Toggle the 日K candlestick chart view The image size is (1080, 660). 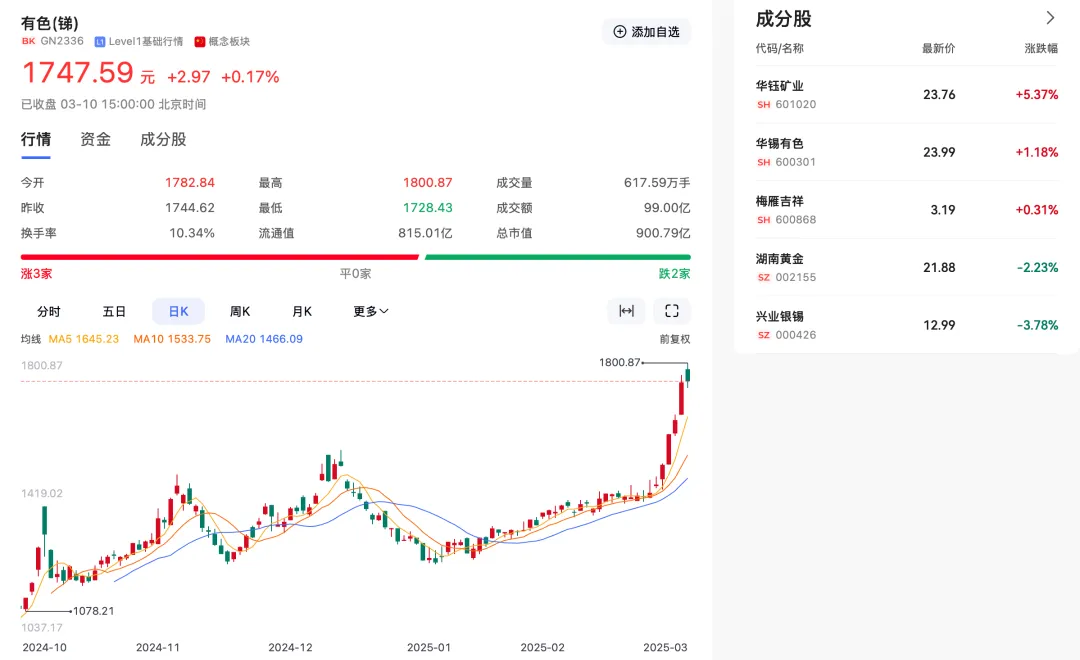(178, 311)
